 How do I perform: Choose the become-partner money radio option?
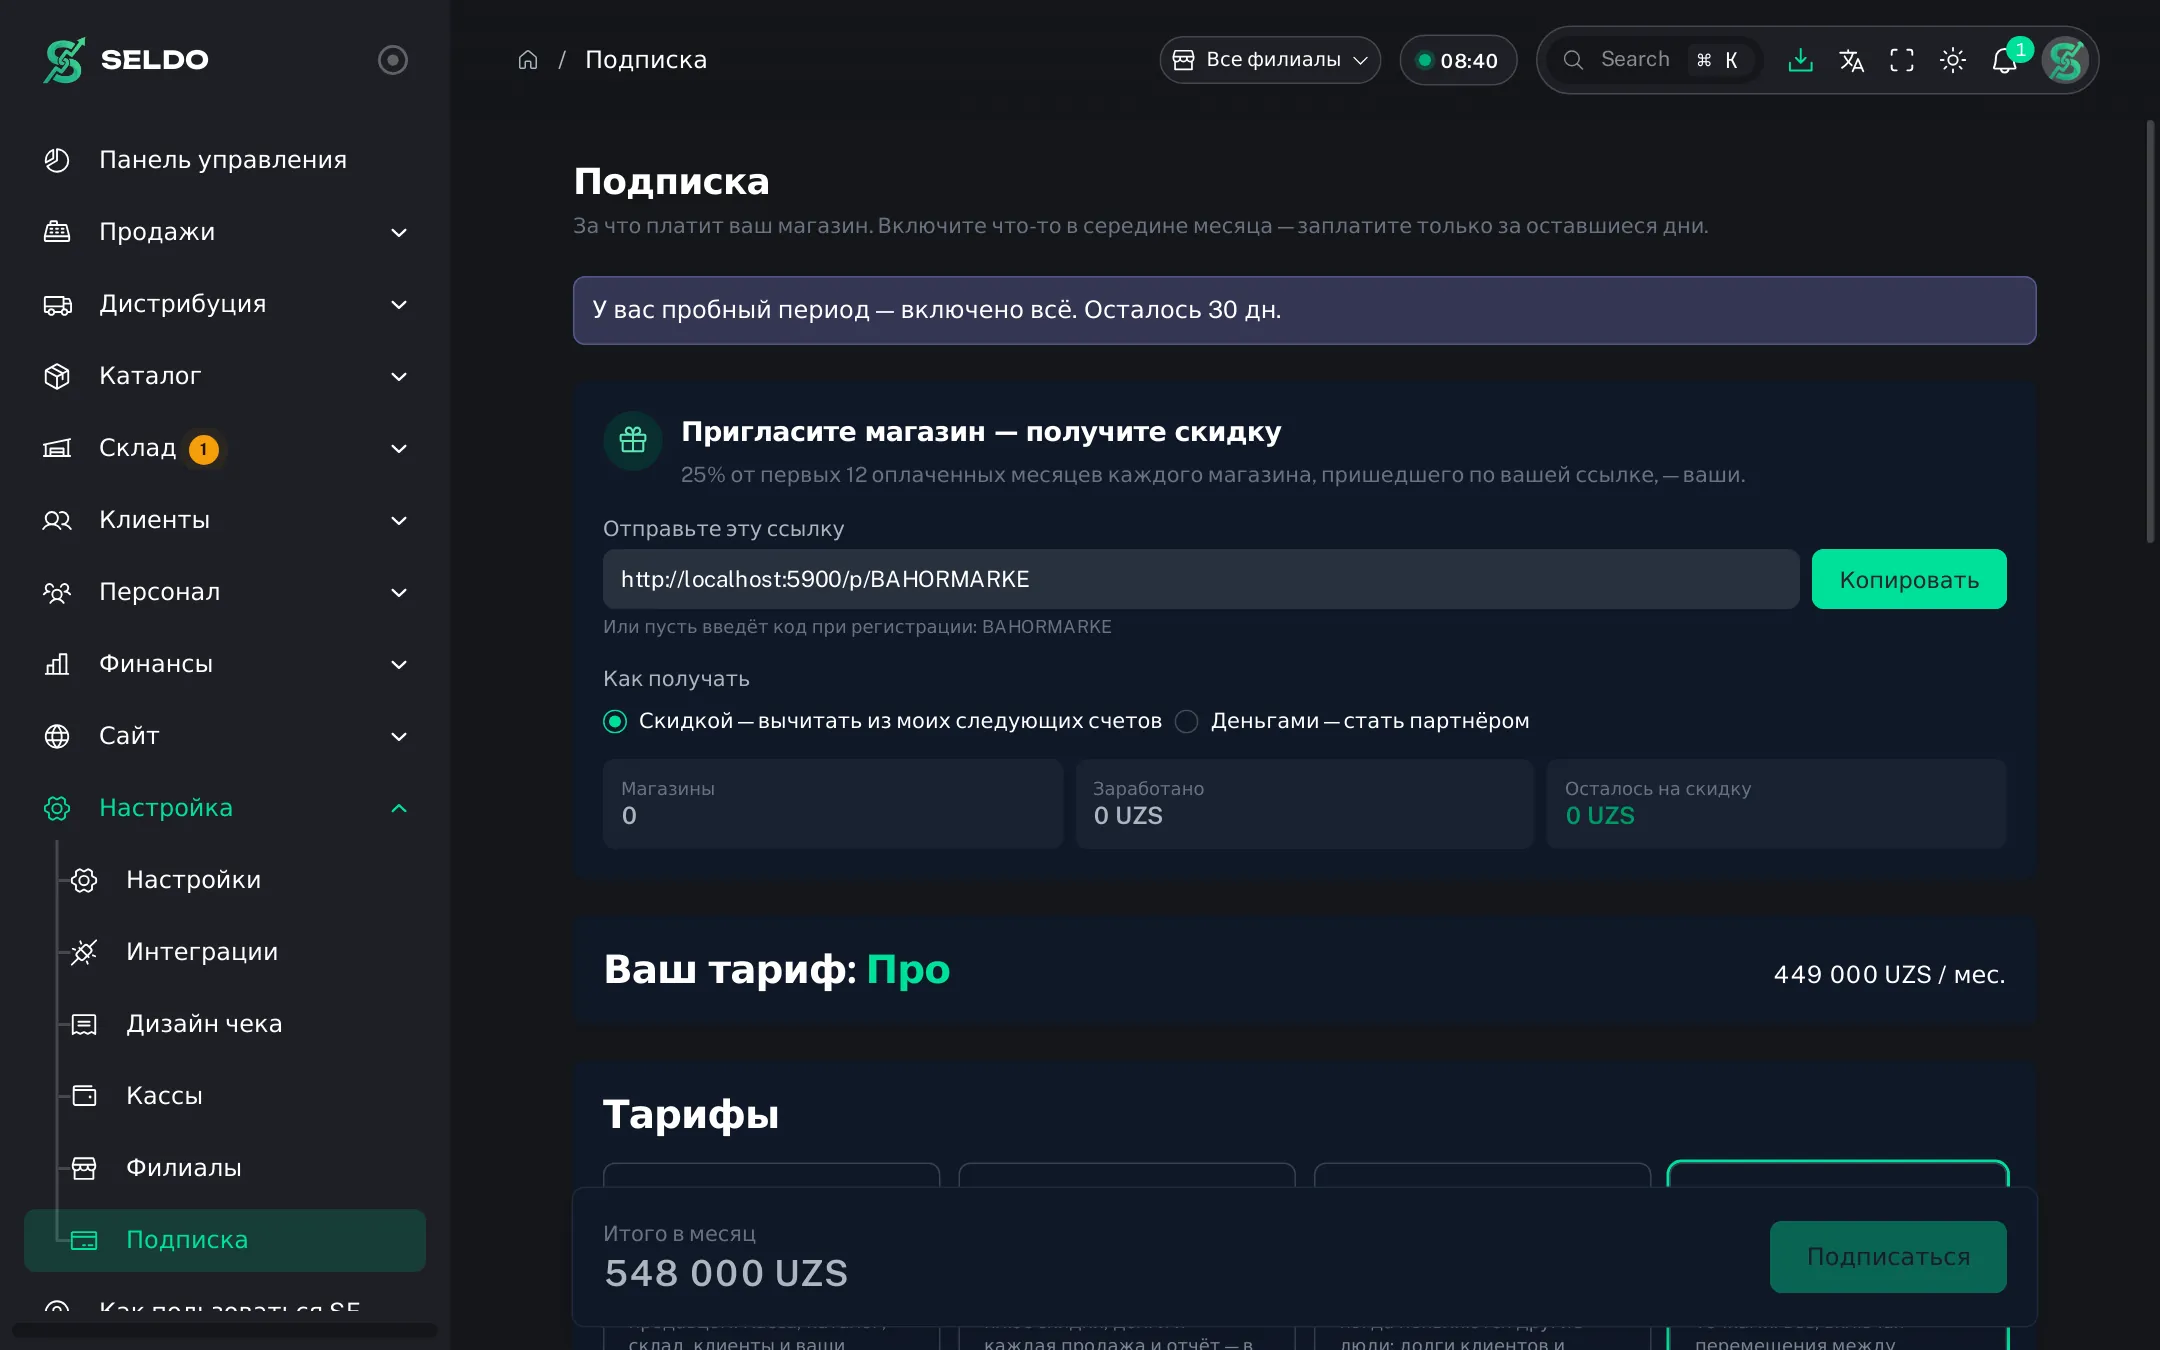[x=1187, y=721]
